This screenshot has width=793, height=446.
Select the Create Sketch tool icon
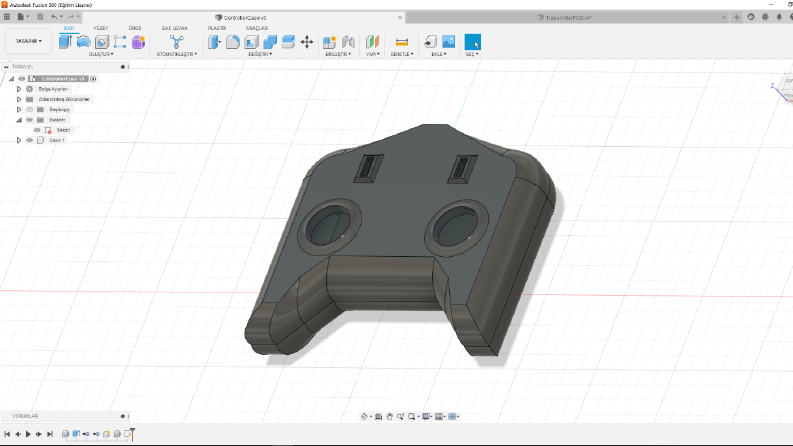pos(120,42)
